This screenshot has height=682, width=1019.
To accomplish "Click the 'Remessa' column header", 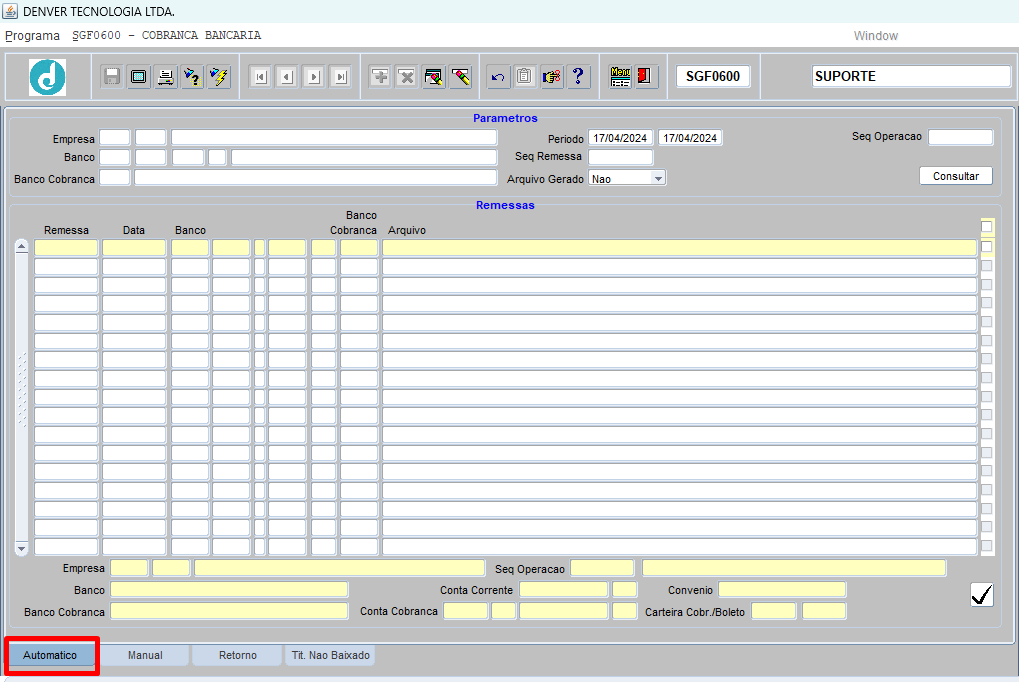I will [66, 230].
